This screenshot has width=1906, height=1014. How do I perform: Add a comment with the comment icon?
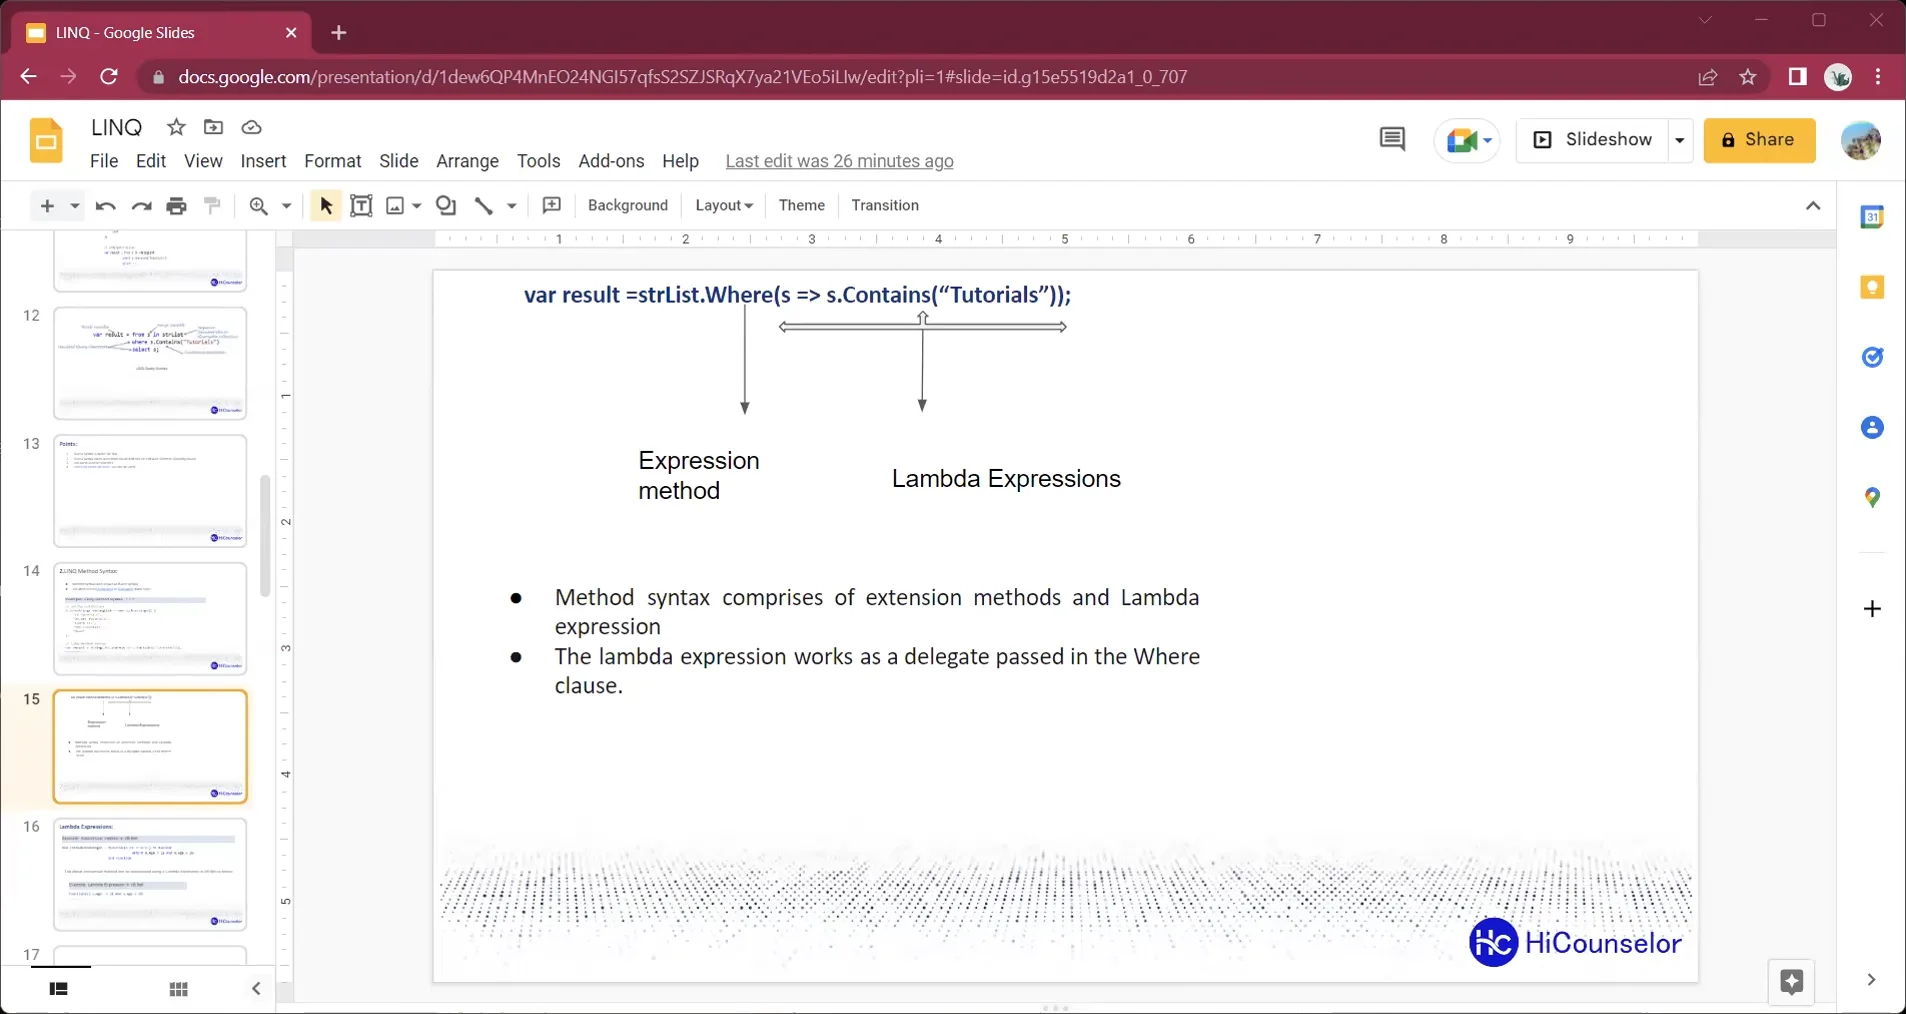551,206
